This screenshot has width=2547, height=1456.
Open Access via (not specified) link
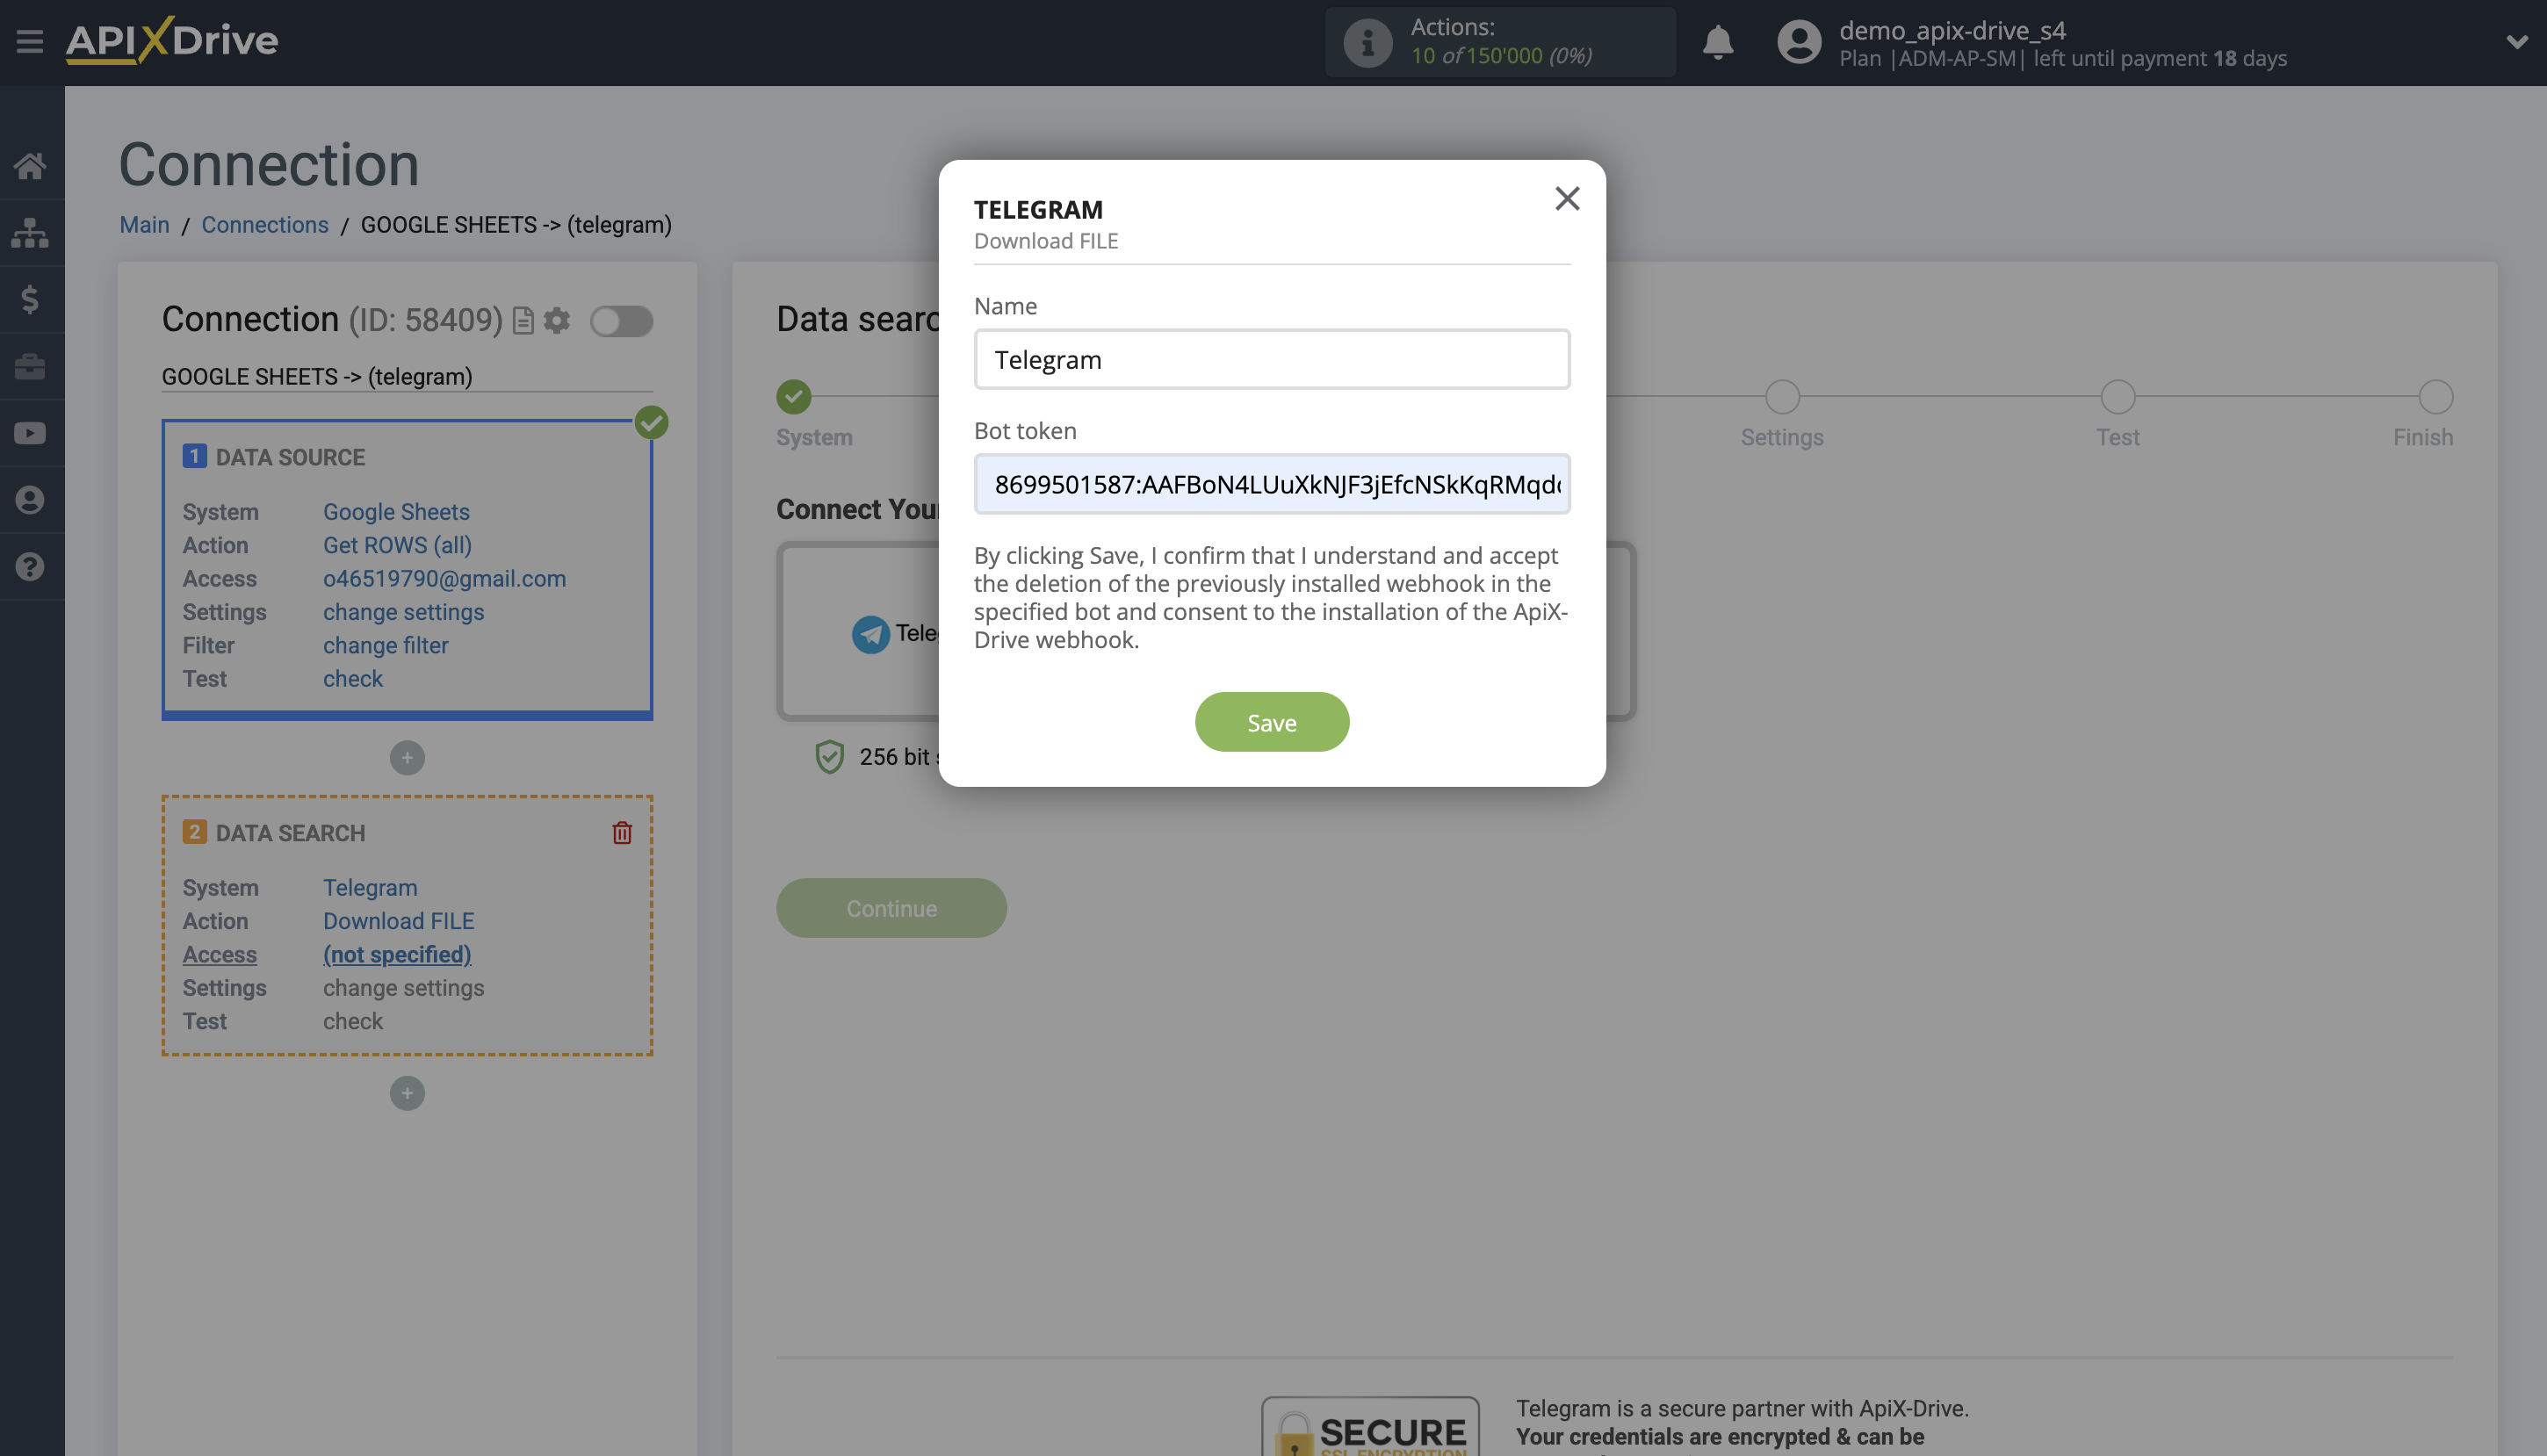click(396, 954)
